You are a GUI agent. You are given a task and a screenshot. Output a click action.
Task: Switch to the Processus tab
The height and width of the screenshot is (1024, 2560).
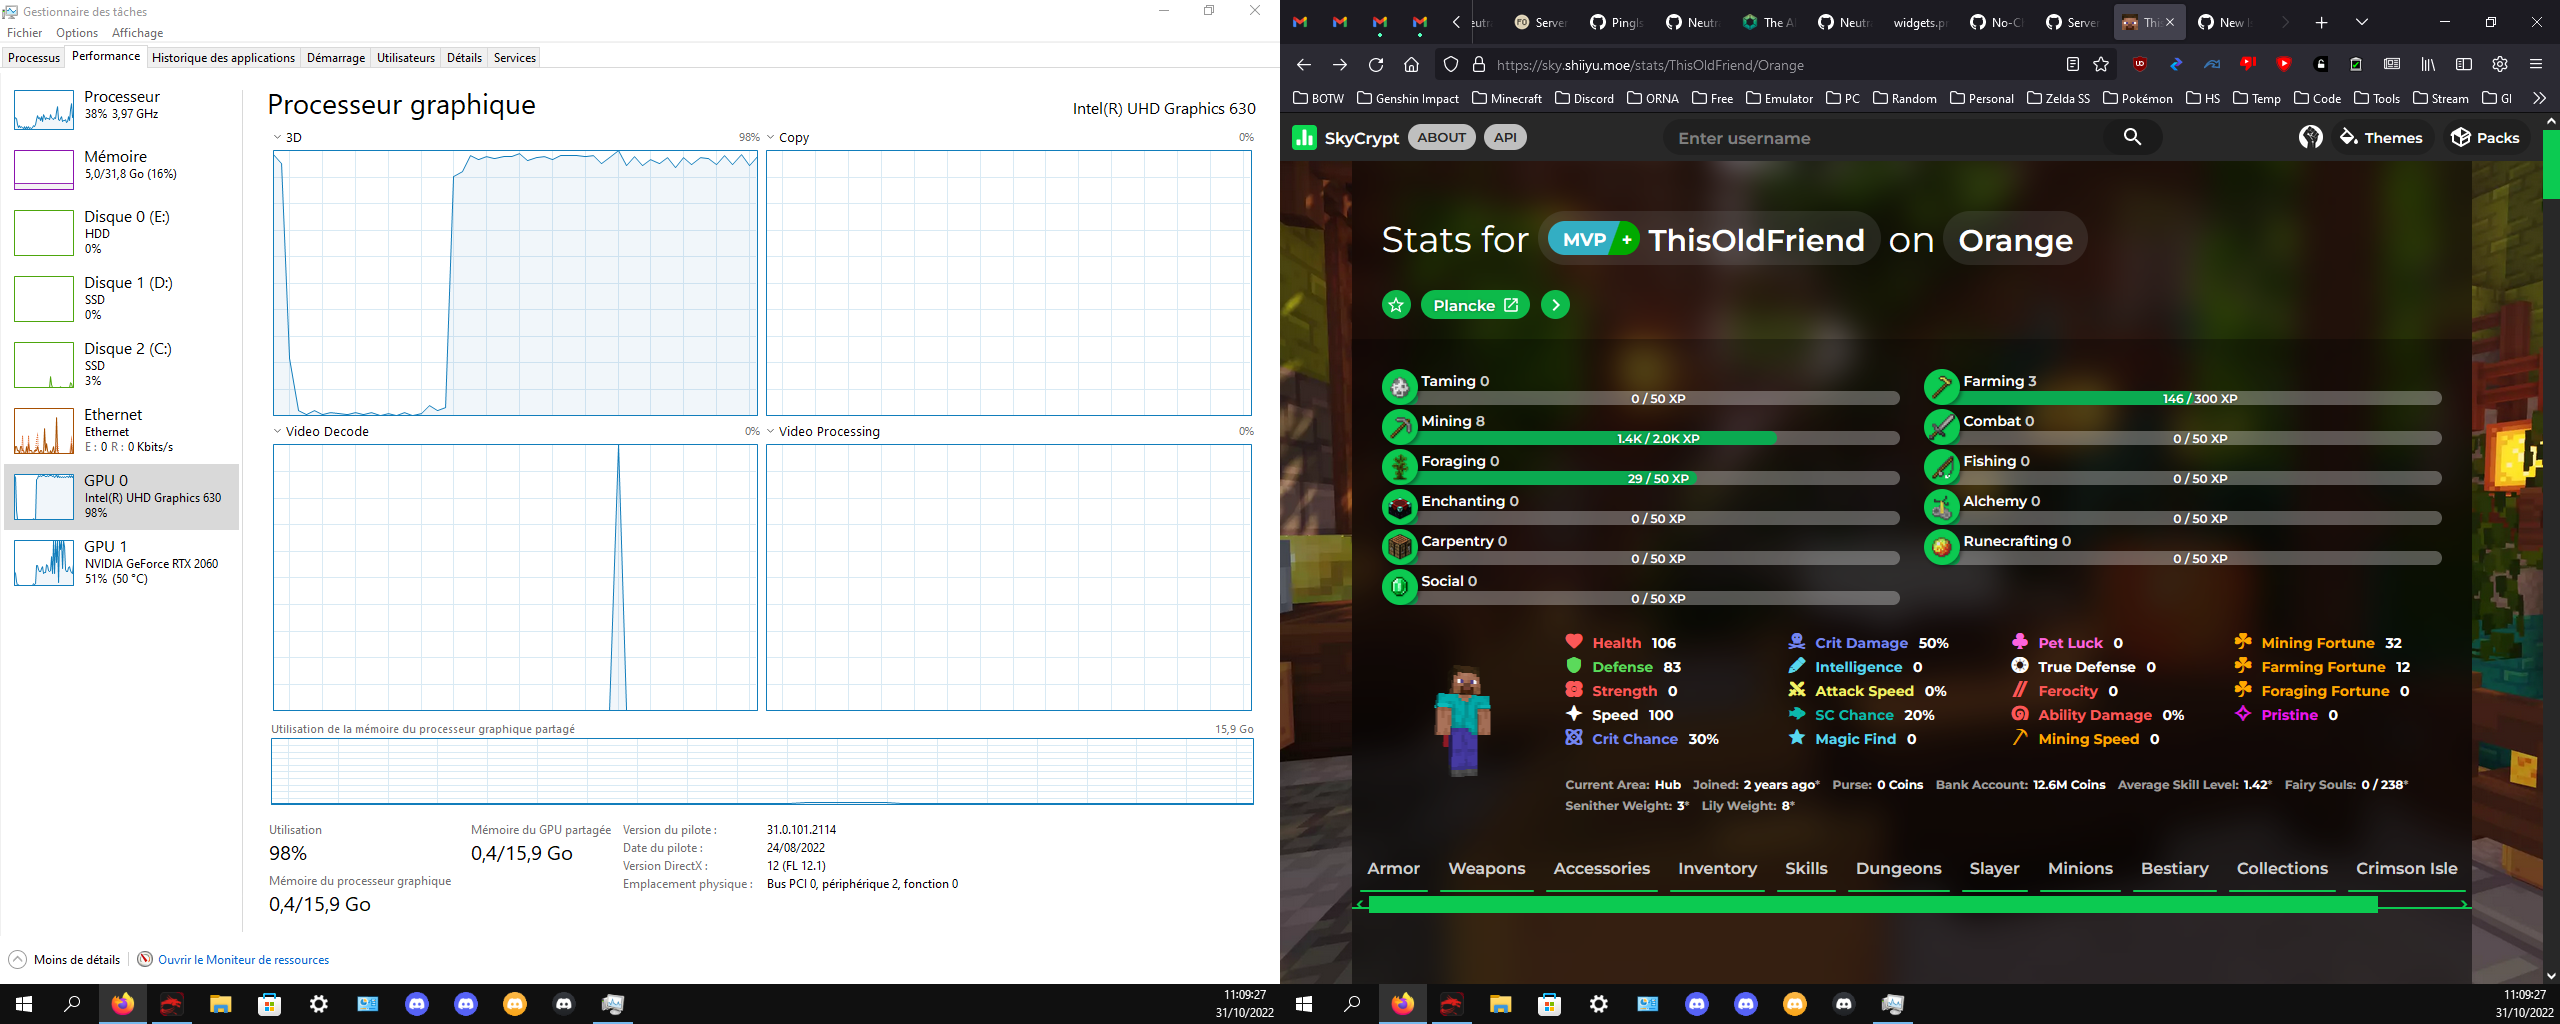tap(34, 58)
